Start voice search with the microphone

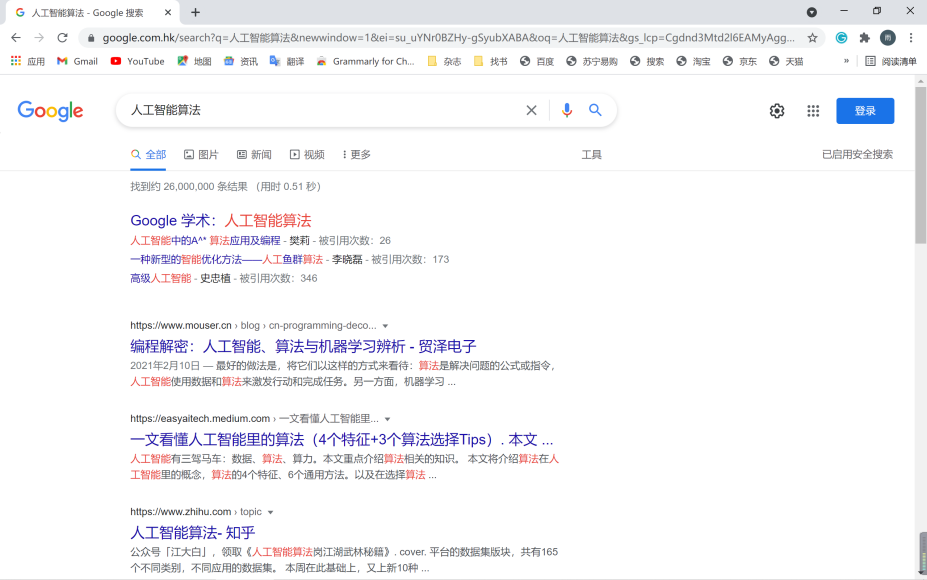pyautogui.click(x=567, y=110)
